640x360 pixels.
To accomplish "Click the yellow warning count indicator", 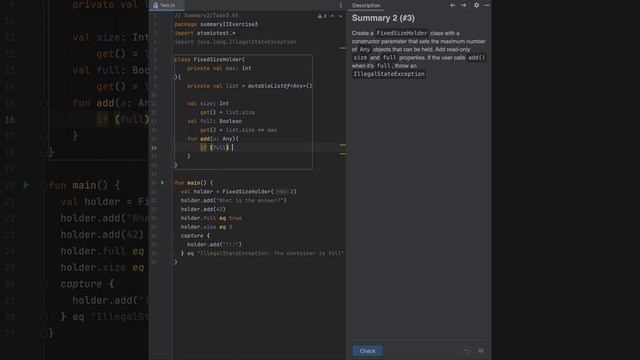I will 322,16.
